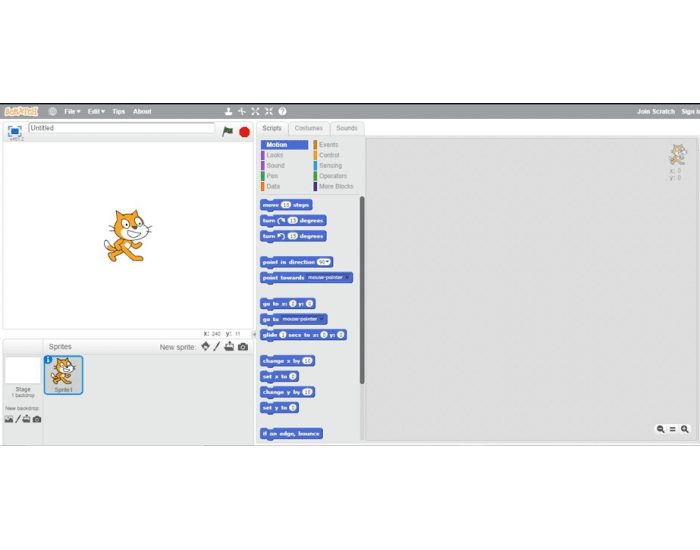Open the language globe menu
Viewport: 700px width, 550px height.
pyautogui.click(x=52, y=111)
